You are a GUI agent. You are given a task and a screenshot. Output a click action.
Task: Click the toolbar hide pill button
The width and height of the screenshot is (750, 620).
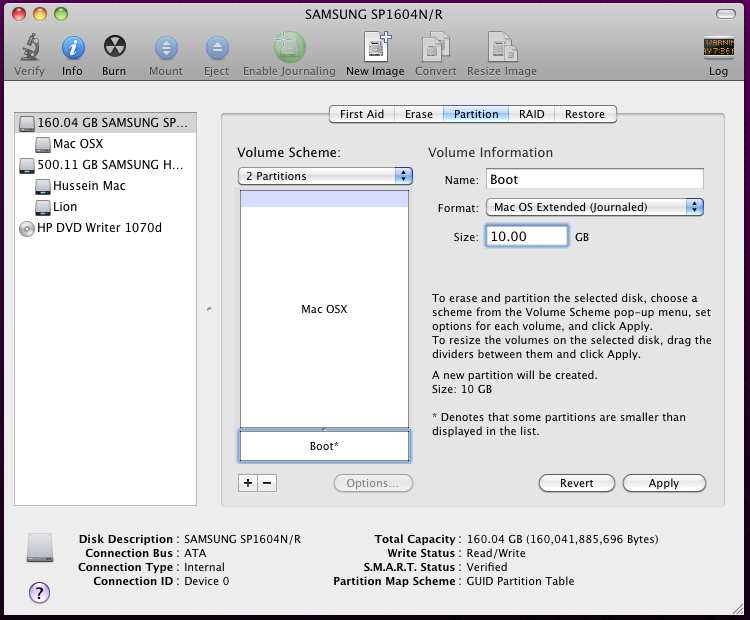tap(726, 14)
